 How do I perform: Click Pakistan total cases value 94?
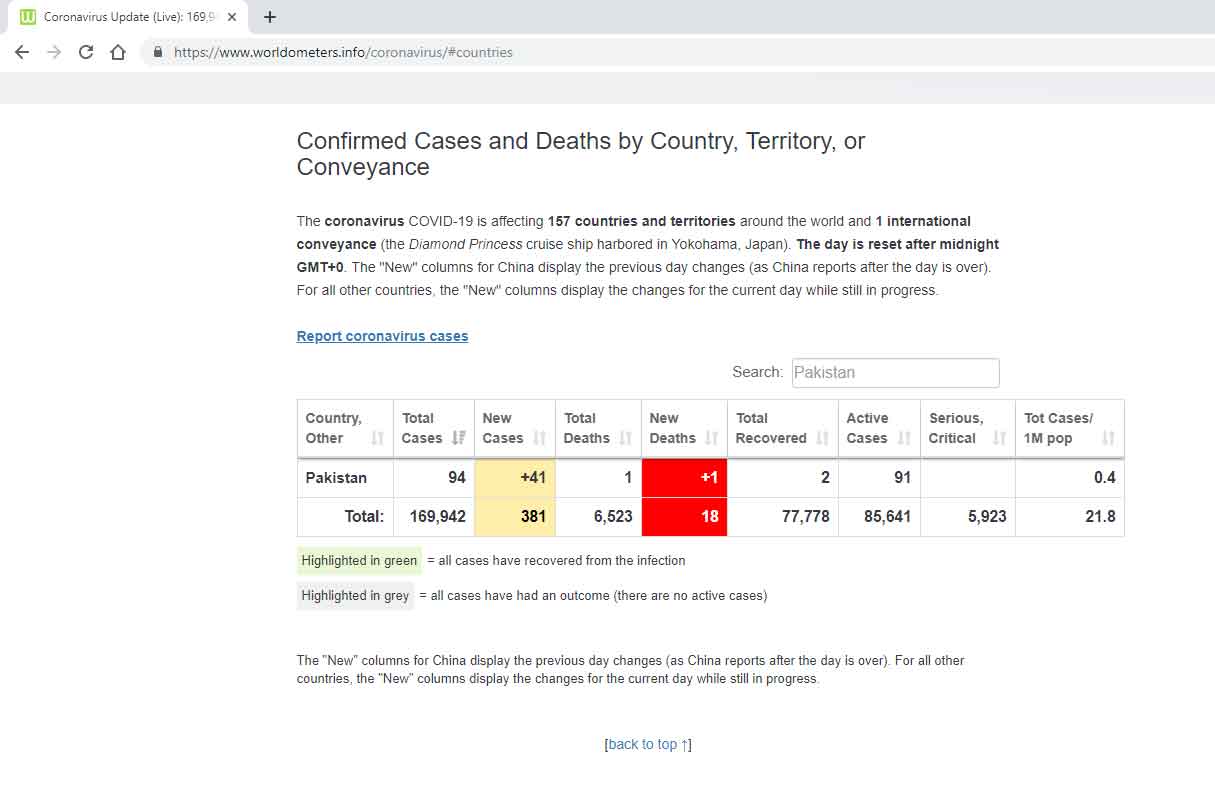coord(457,478)
